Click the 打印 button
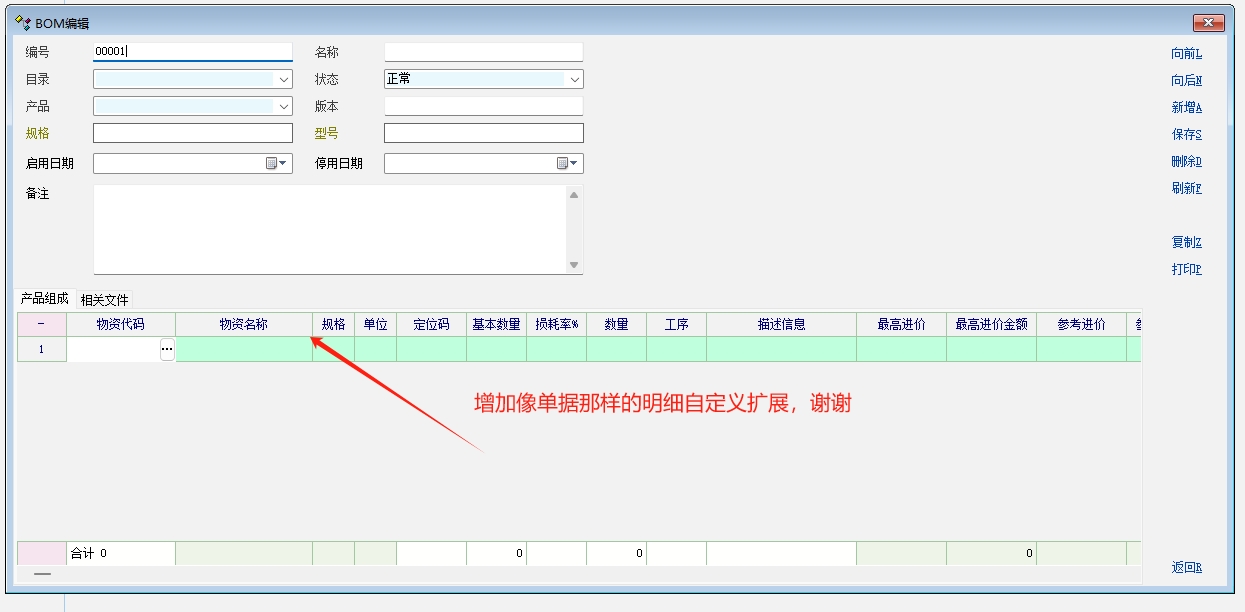 (1186, 269)
